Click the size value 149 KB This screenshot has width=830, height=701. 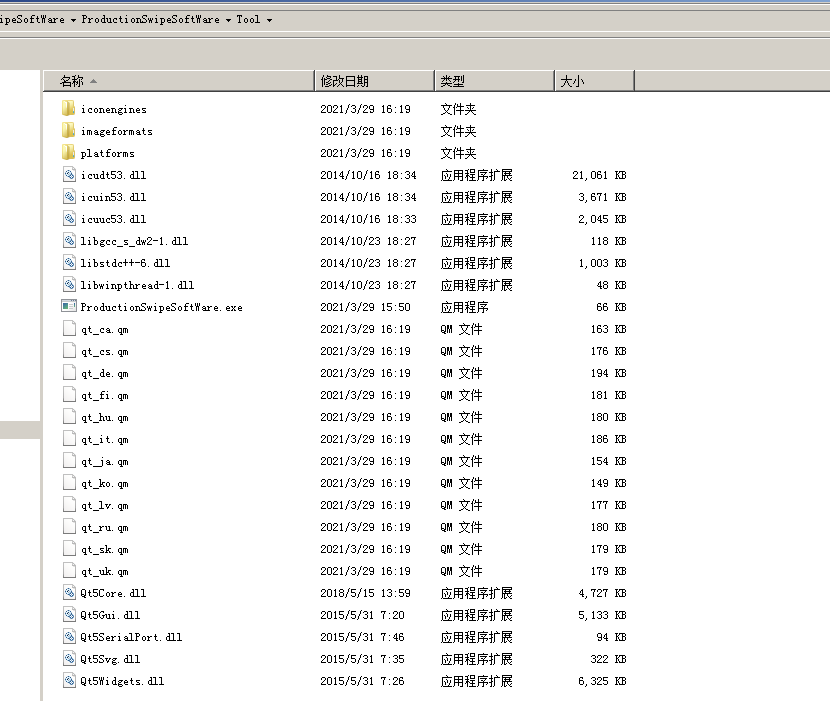[x=609, y=483]
